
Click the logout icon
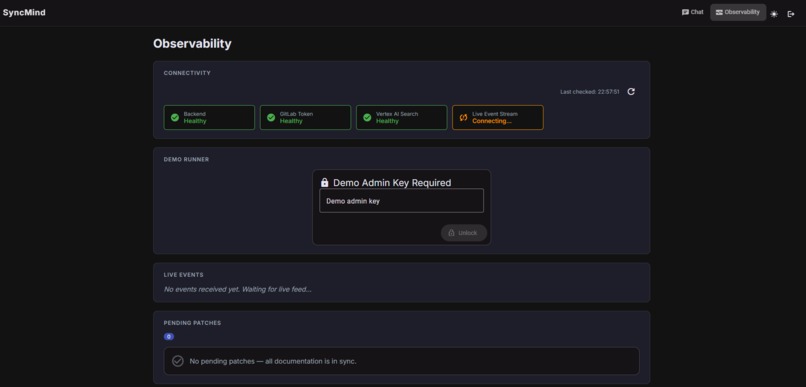click(791, 14)
